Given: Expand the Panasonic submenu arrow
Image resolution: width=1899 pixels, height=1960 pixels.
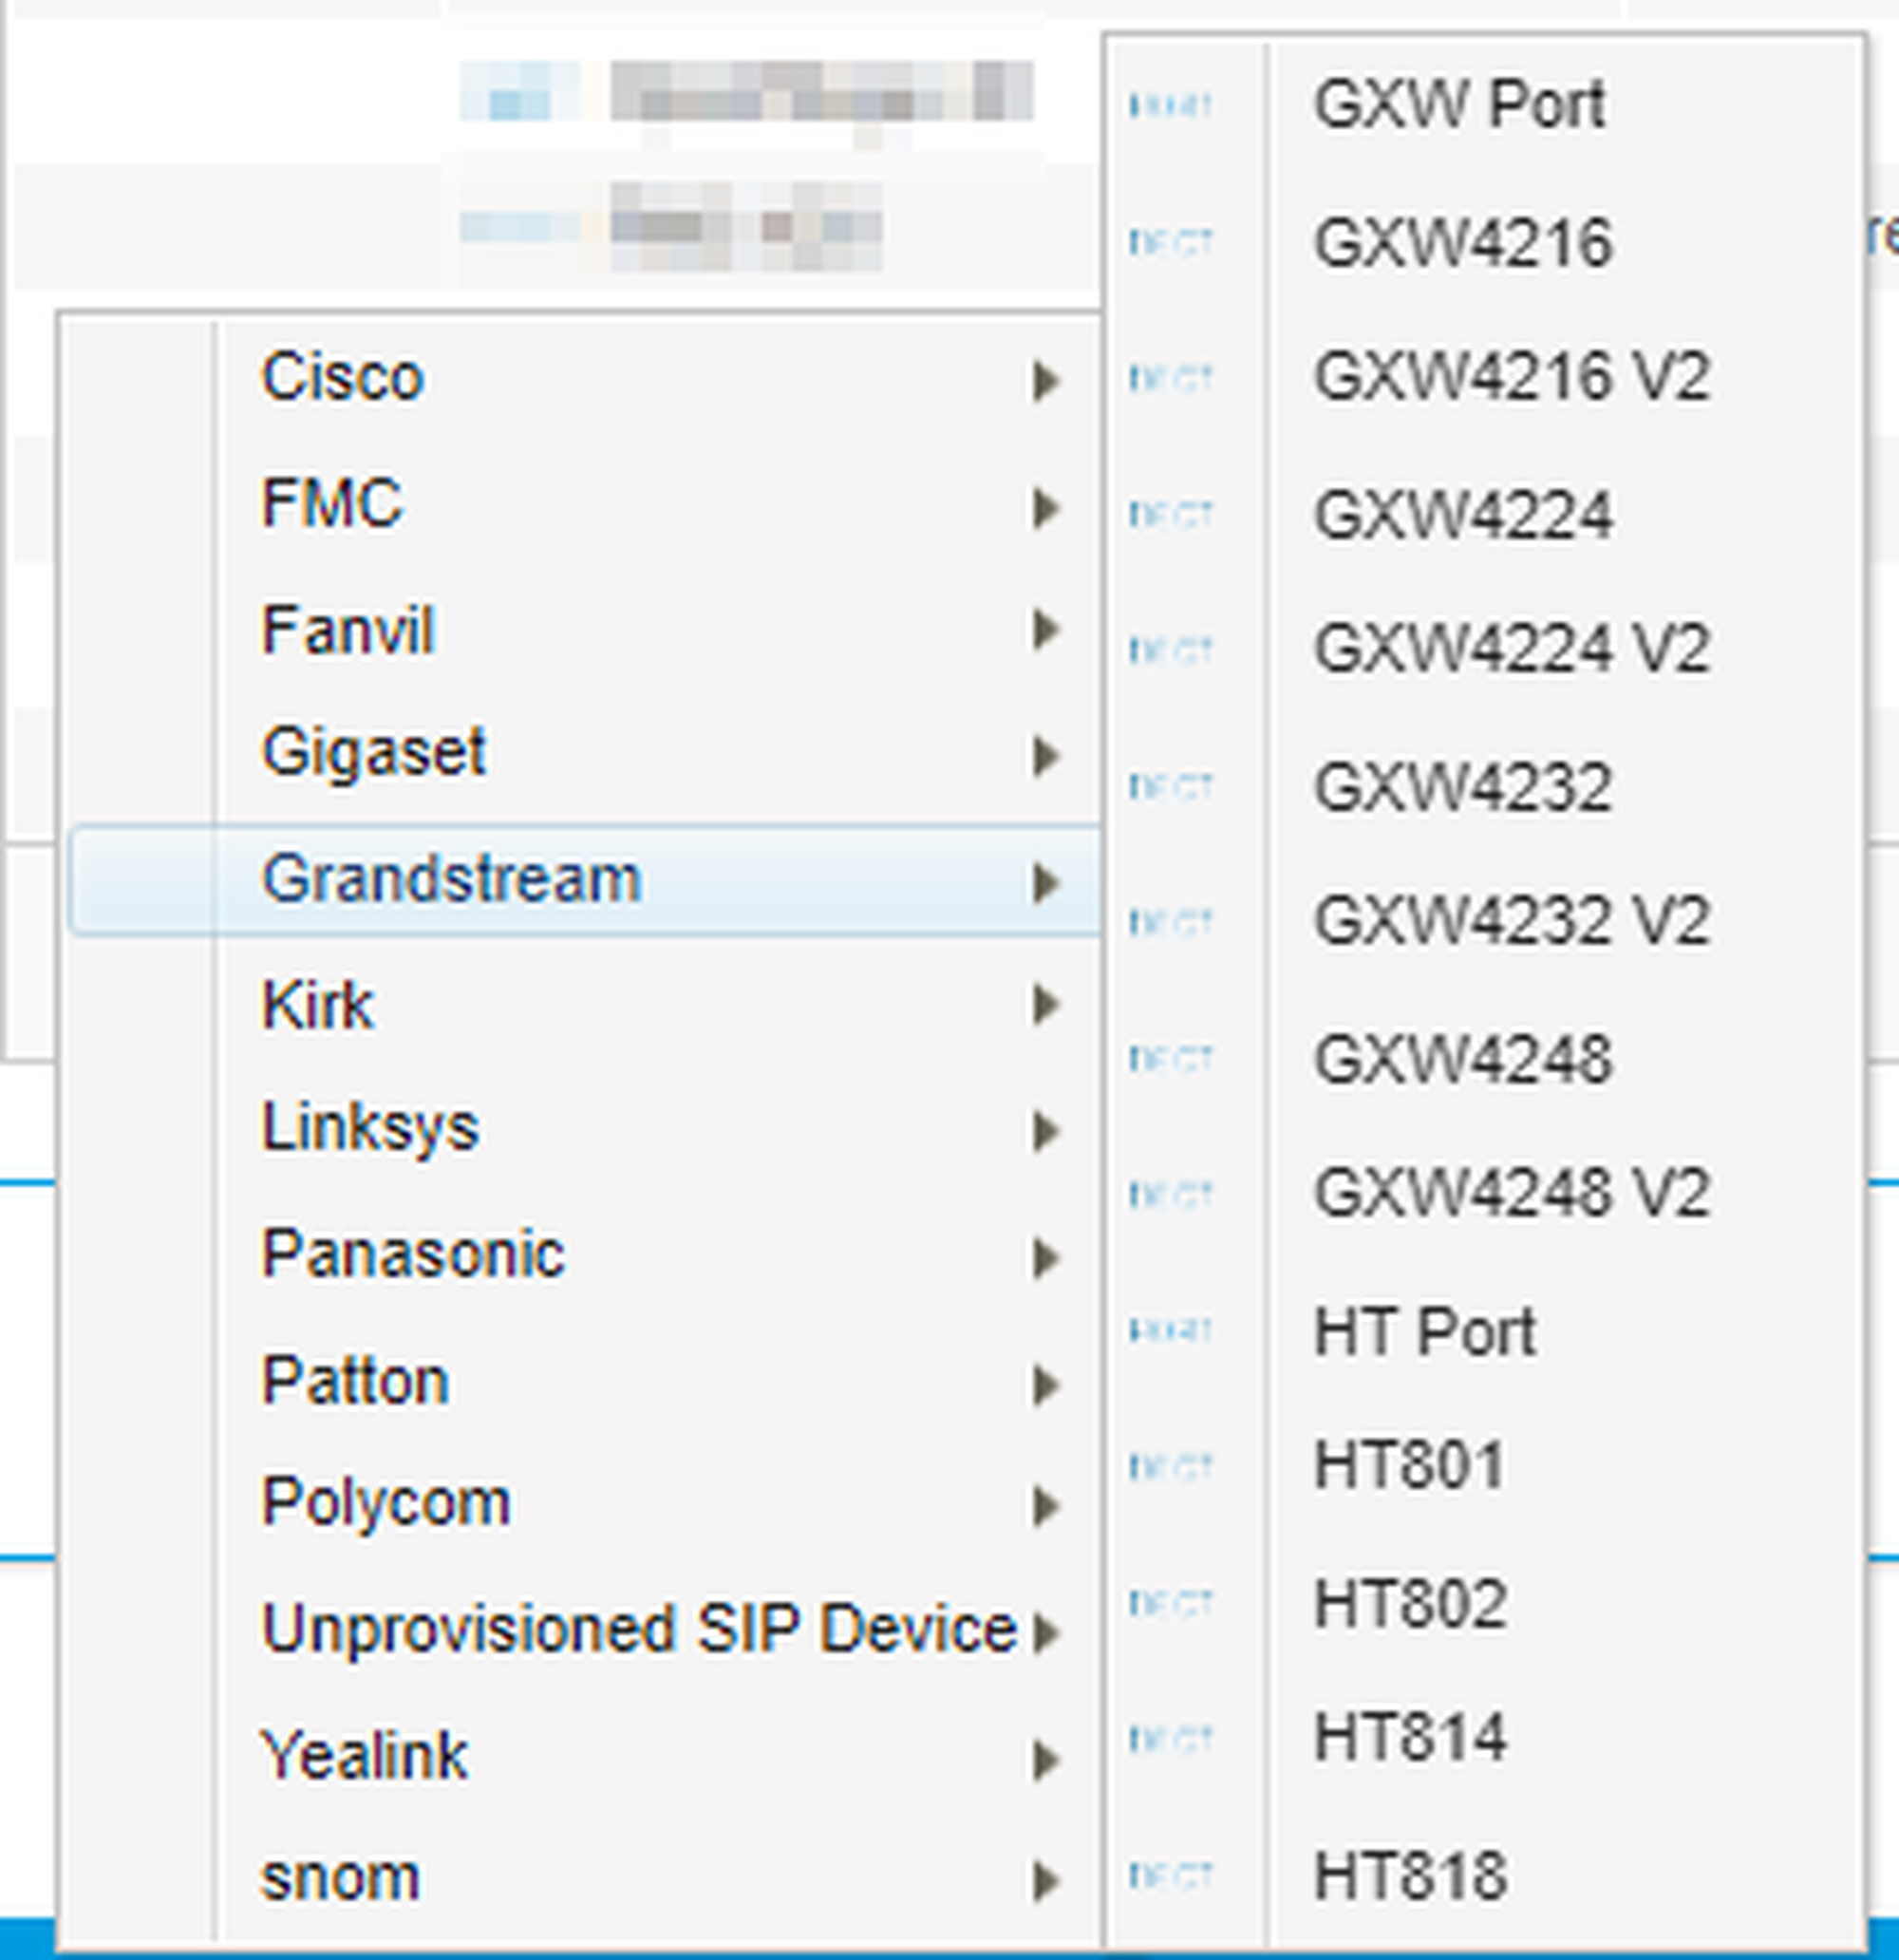Looking at the screenshot, I should [x=1045, y=1258].
